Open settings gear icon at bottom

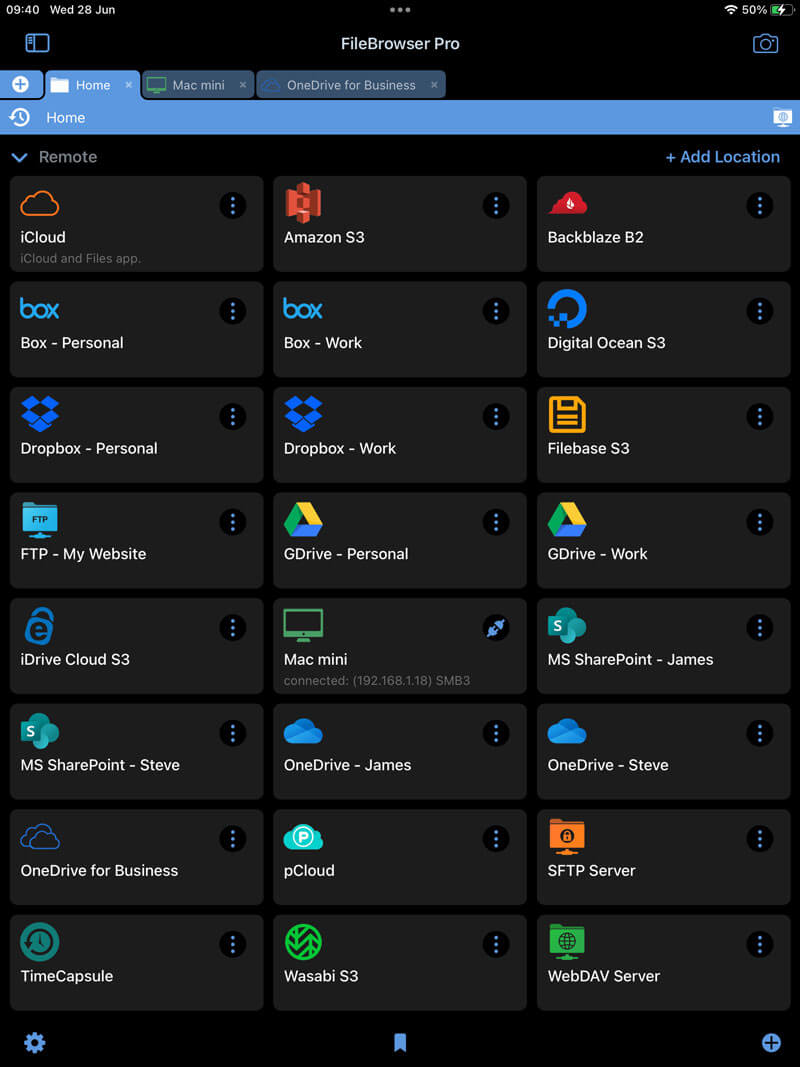[35, 1043]
